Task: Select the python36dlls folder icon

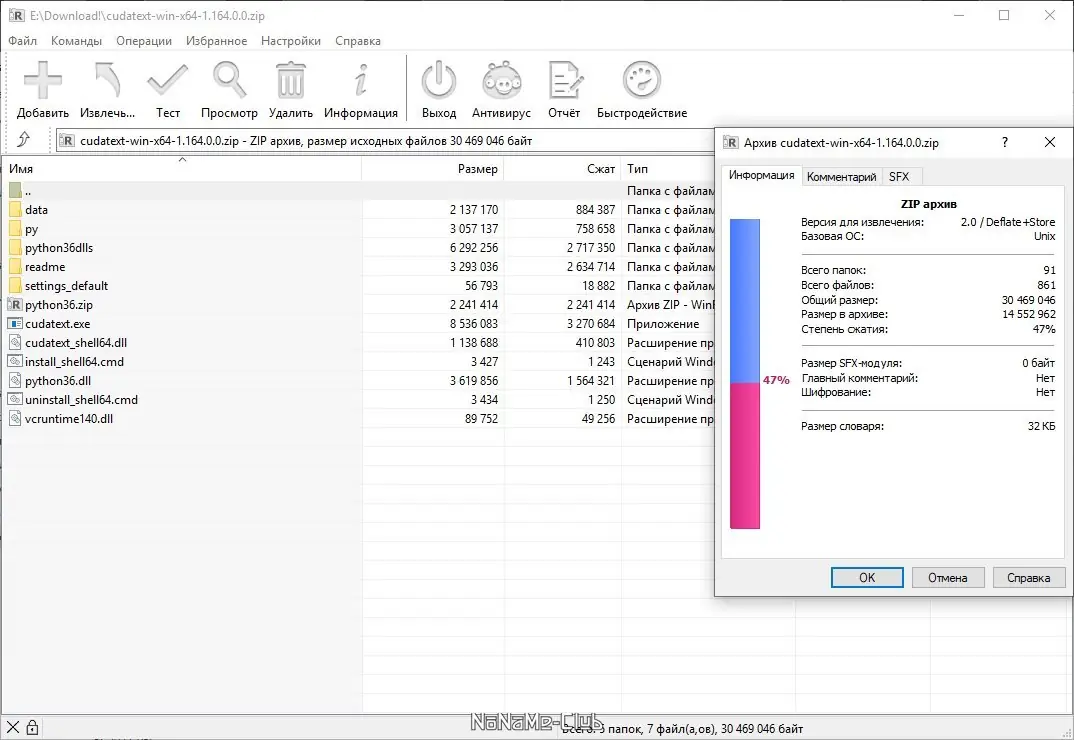Action: [x=15, y=247]
